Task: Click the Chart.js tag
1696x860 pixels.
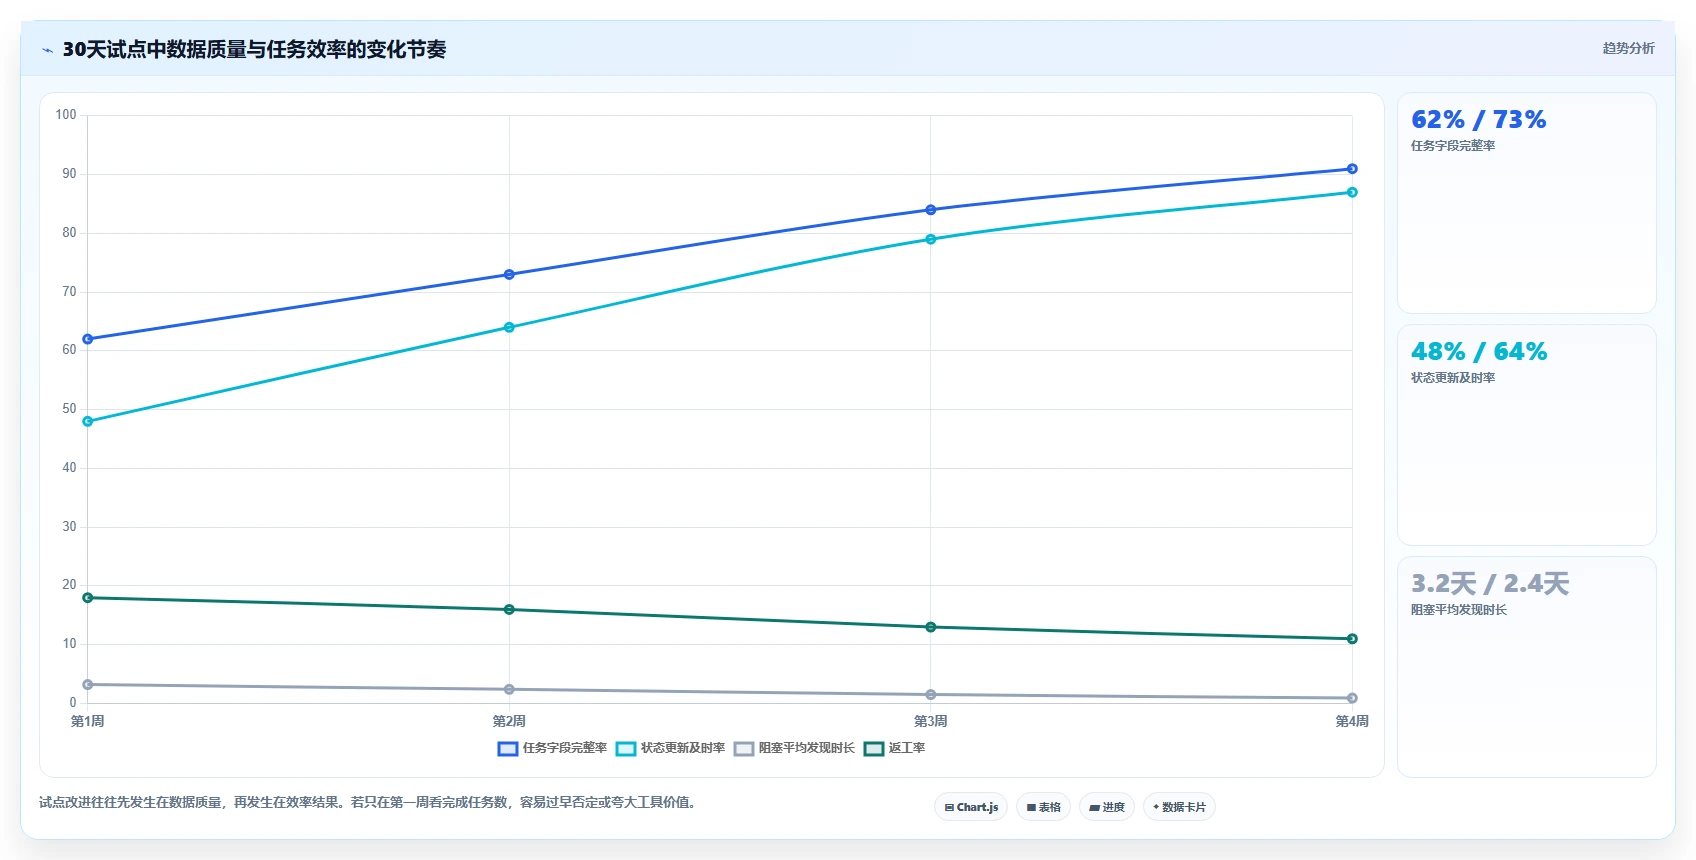Action: [x=971, y=807]
